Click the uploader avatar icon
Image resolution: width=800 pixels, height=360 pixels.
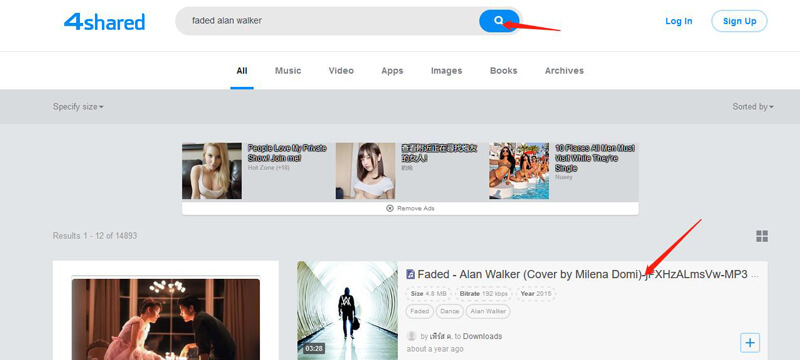coord(411,336)
